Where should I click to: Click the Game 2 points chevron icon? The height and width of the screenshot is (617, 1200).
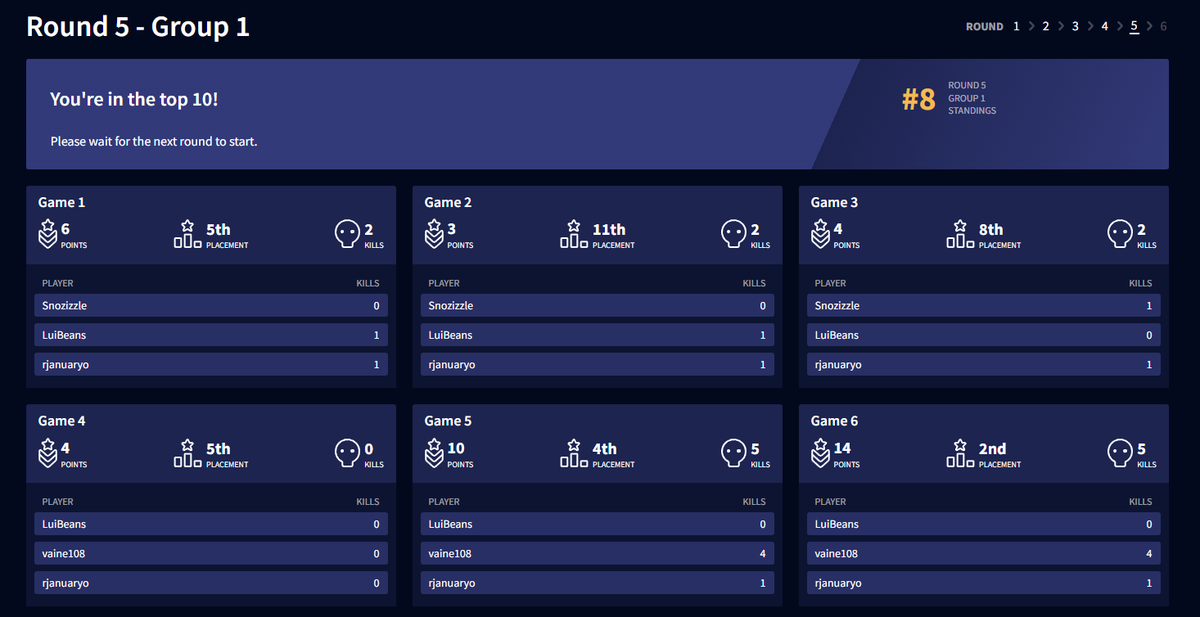coord(433,234)
